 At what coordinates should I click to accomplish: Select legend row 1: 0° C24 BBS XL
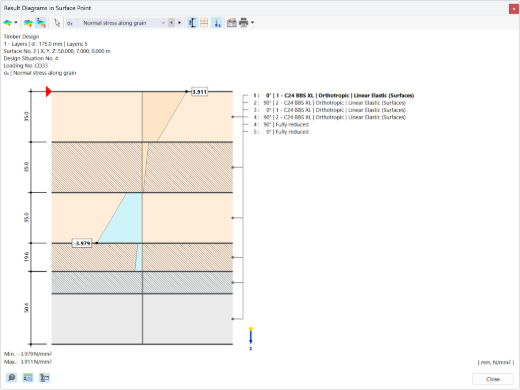[333, 96]
